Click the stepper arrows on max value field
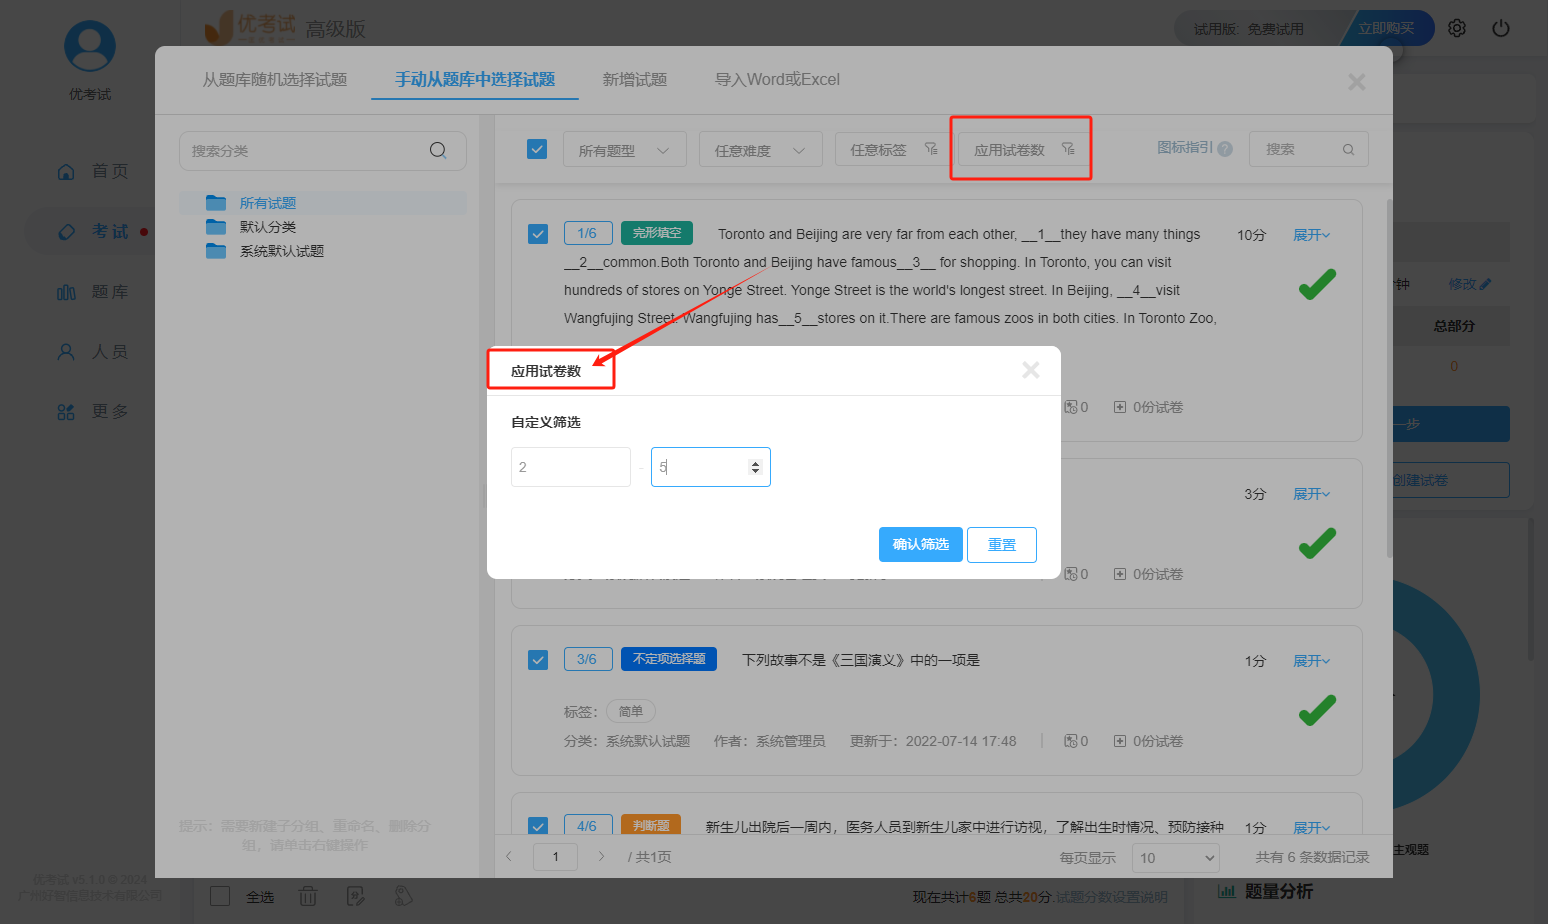Screen dimensions: 1548x924 (x=755, y=467)
